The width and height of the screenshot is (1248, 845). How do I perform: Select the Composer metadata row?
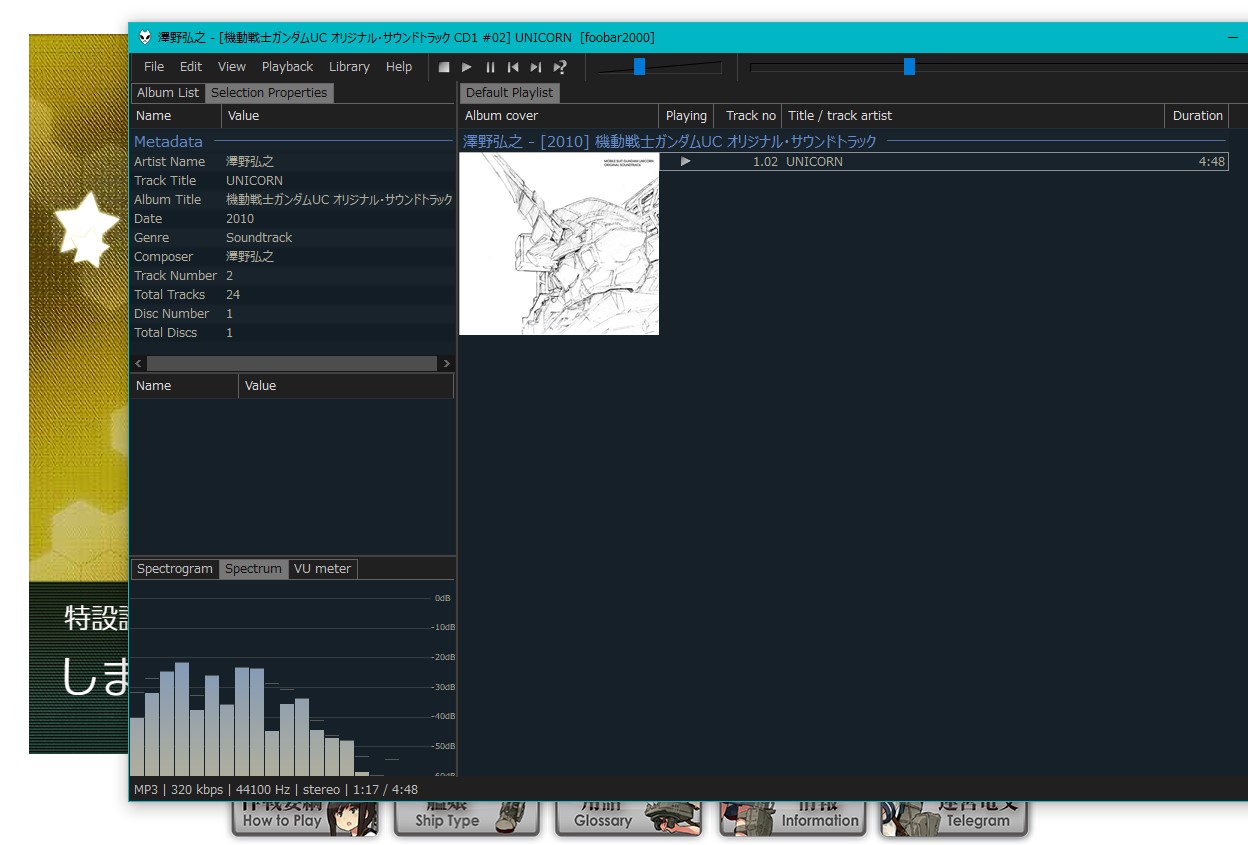293,257
